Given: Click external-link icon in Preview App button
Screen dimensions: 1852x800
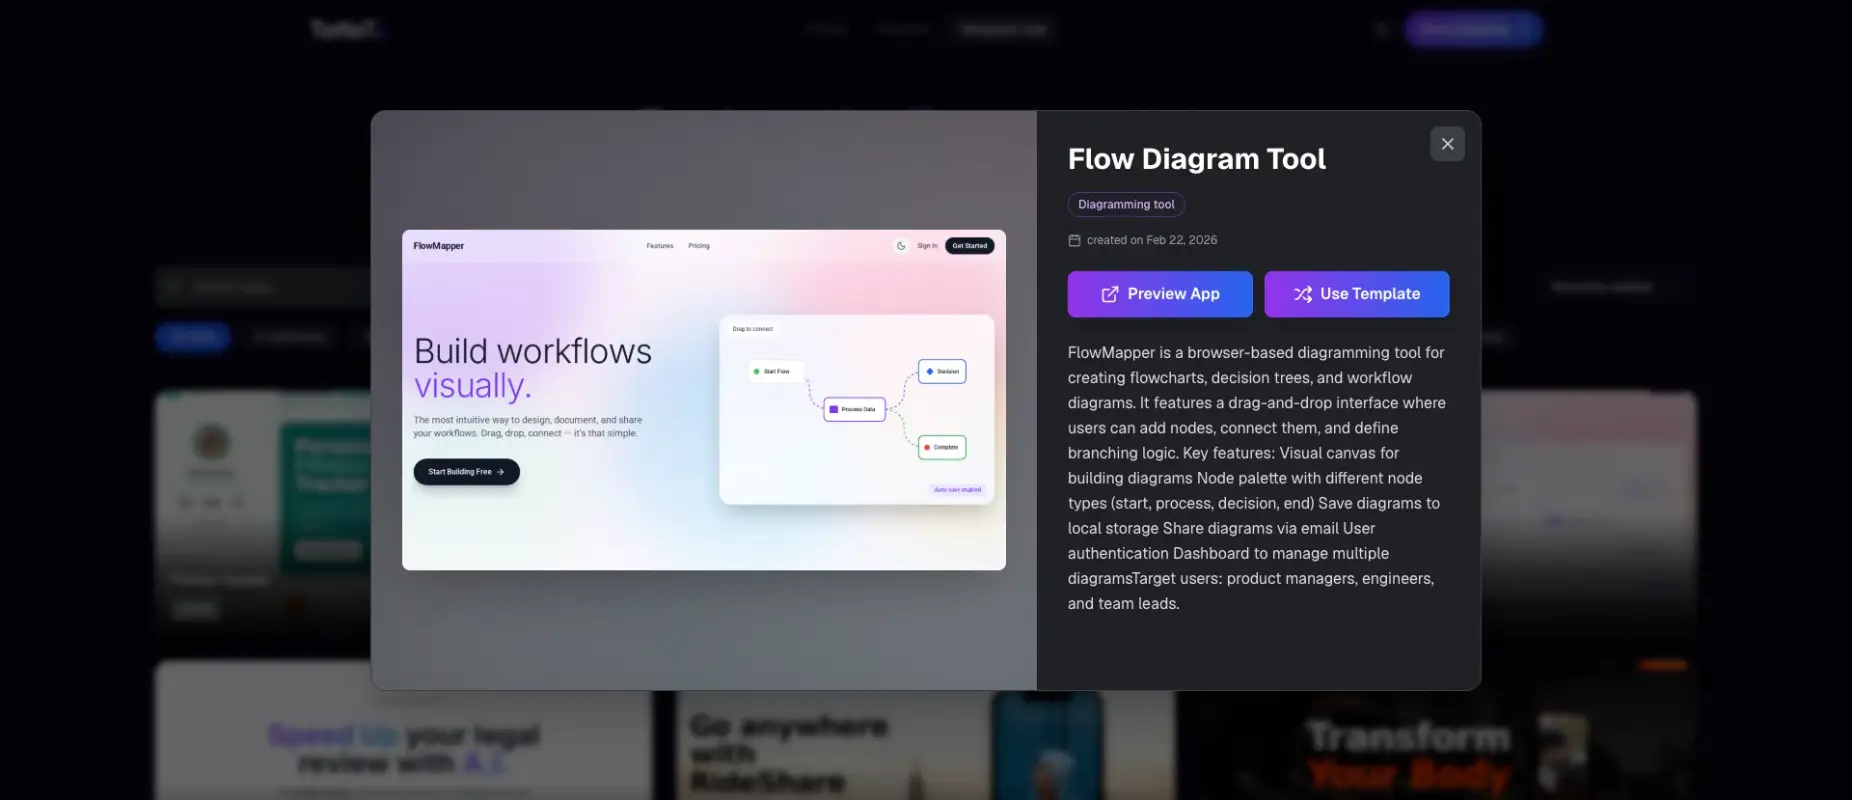Looking at the screenshot, I should point(1110,294).
